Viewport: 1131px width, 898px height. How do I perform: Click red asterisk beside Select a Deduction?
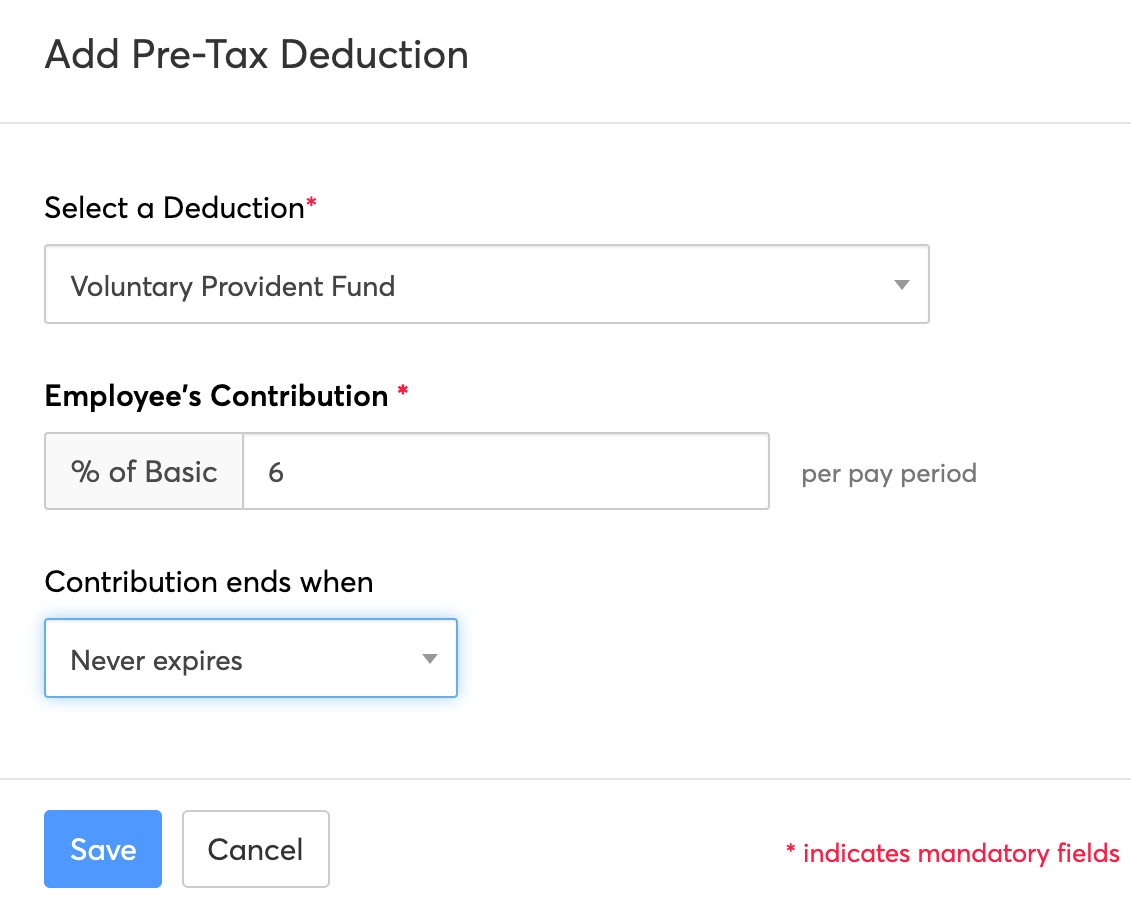[312, 202]
